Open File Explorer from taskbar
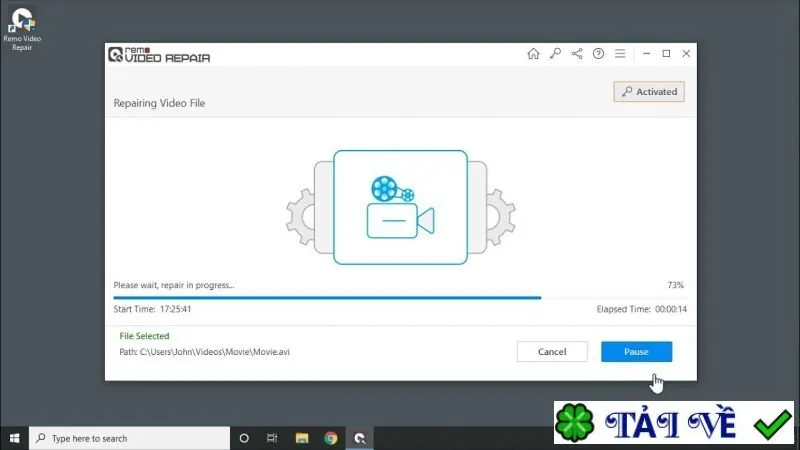Screen dimensions: 800x450 click(x=302, y=438)
